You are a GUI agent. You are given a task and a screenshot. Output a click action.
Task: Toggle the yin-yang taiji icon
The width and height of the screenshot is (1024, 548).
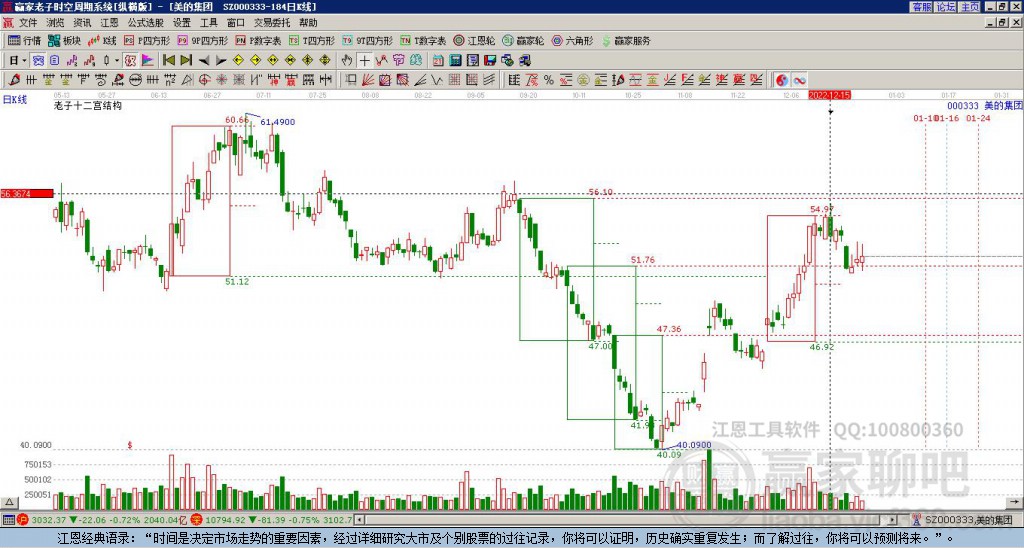click(782, 80)
